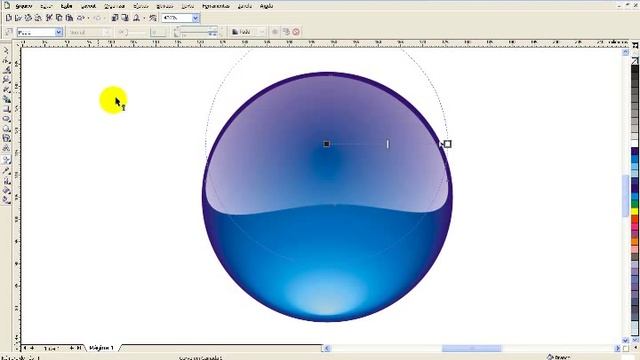Click the black gradient start handle on sphere
The image size is (640, 360).
[x=327, y=144]
